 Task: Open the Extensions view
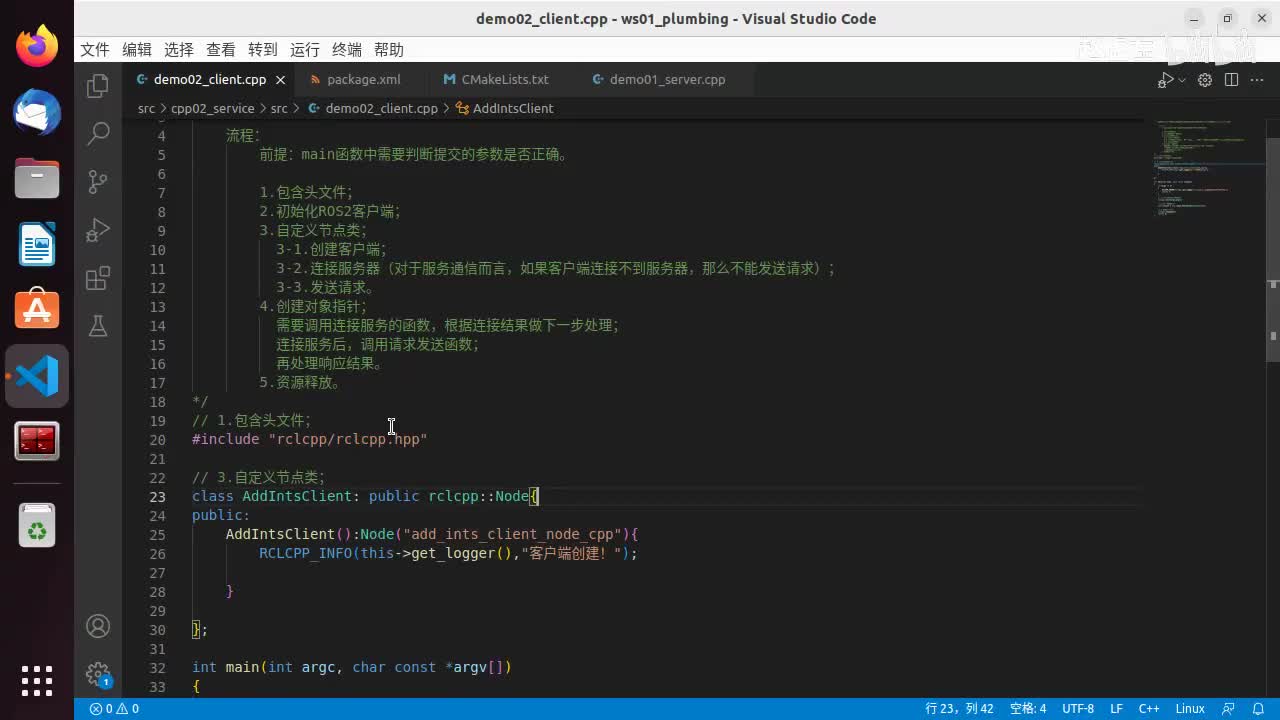[x=98, y=278]
